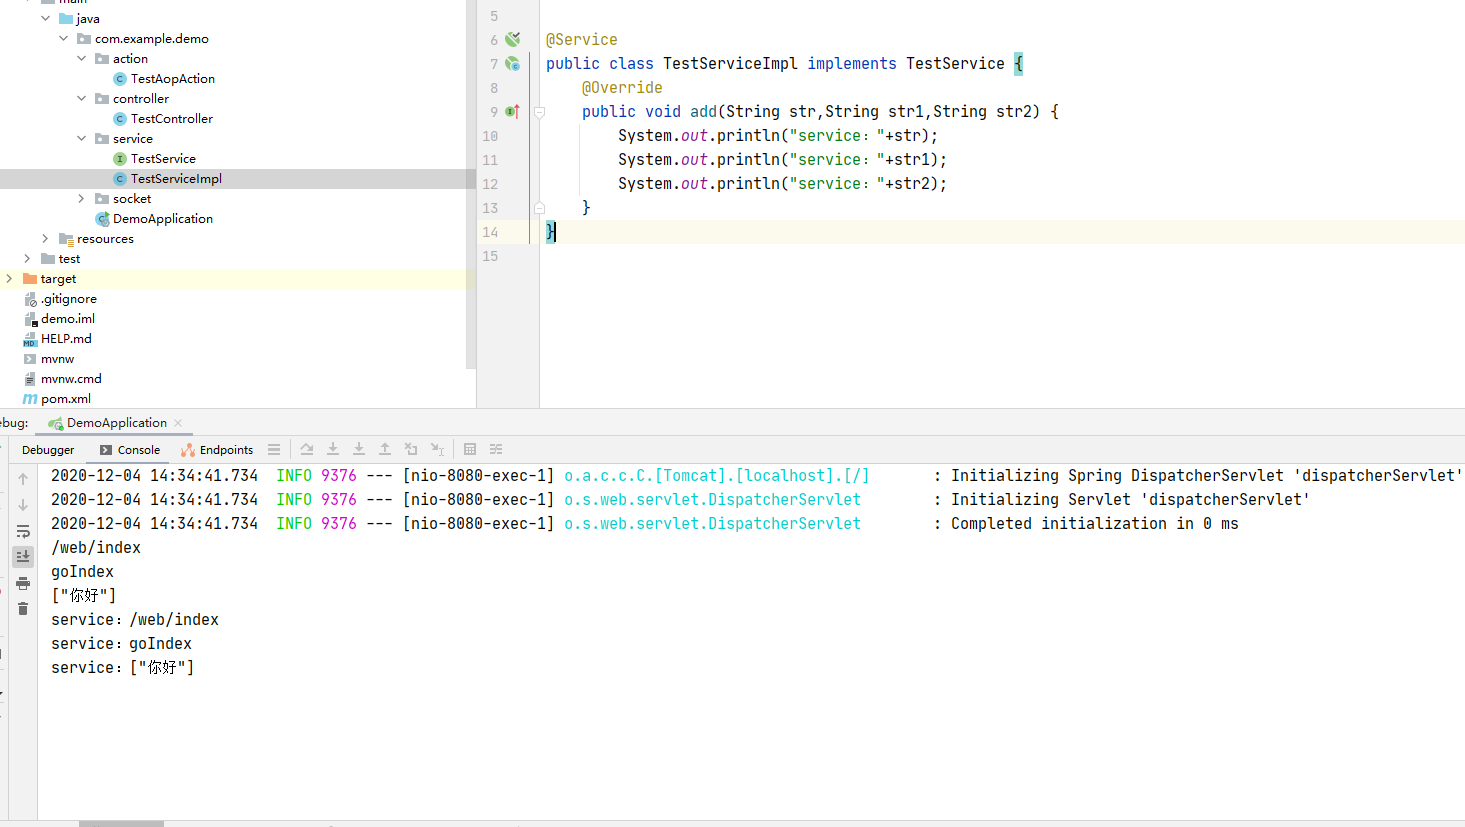Collapse the service package
The height and width of the screenshot is (827, 1465).
pyautogui.click(x=82, y=138)
